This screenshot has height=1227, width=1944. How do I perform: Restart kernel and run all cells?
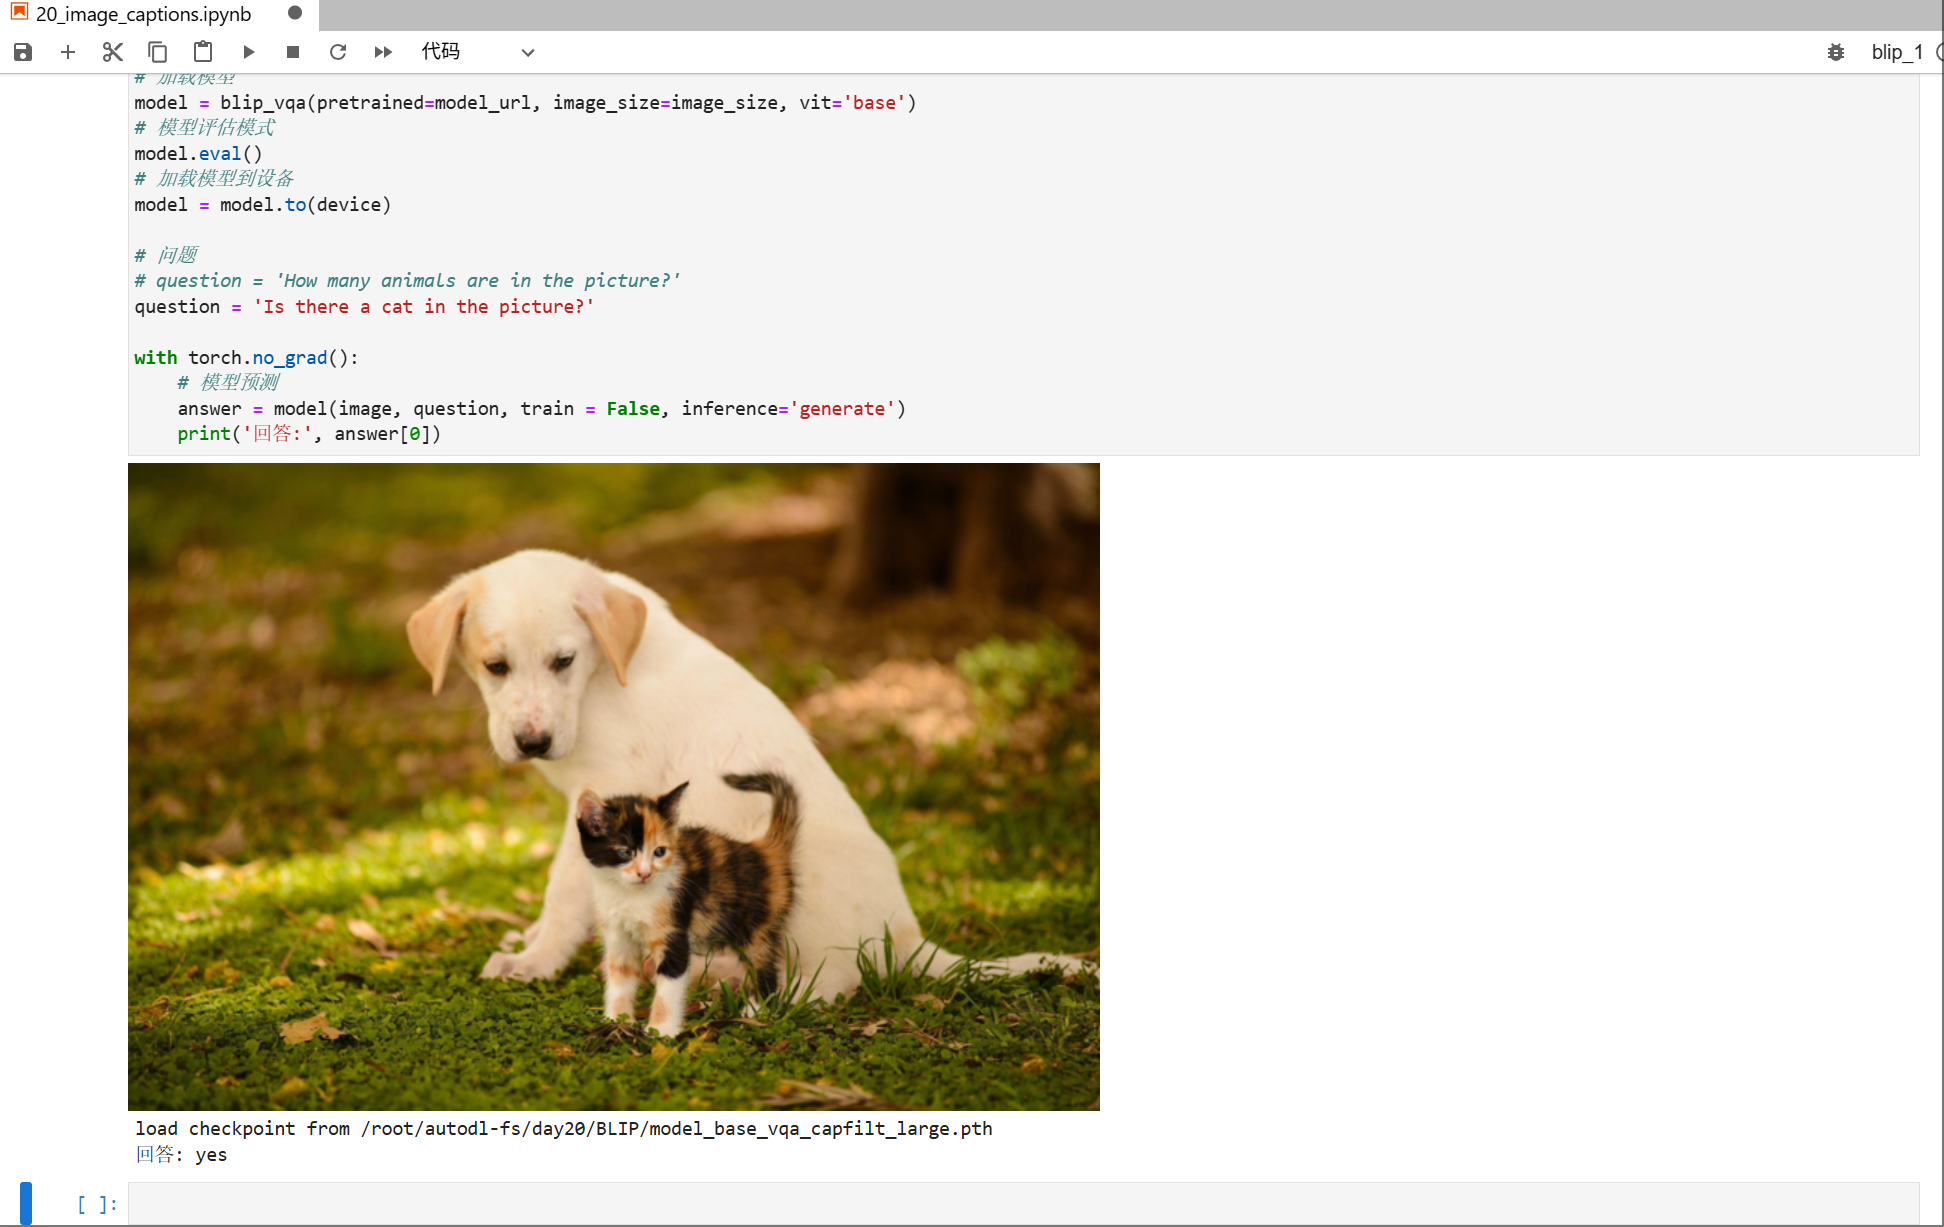click(x=383, y=52)
